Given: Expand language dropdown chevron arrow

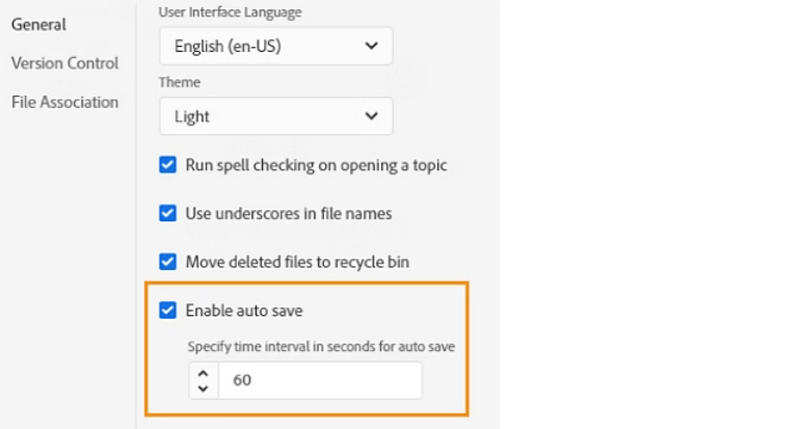Looking at the screenshot, I should point(371,46).
